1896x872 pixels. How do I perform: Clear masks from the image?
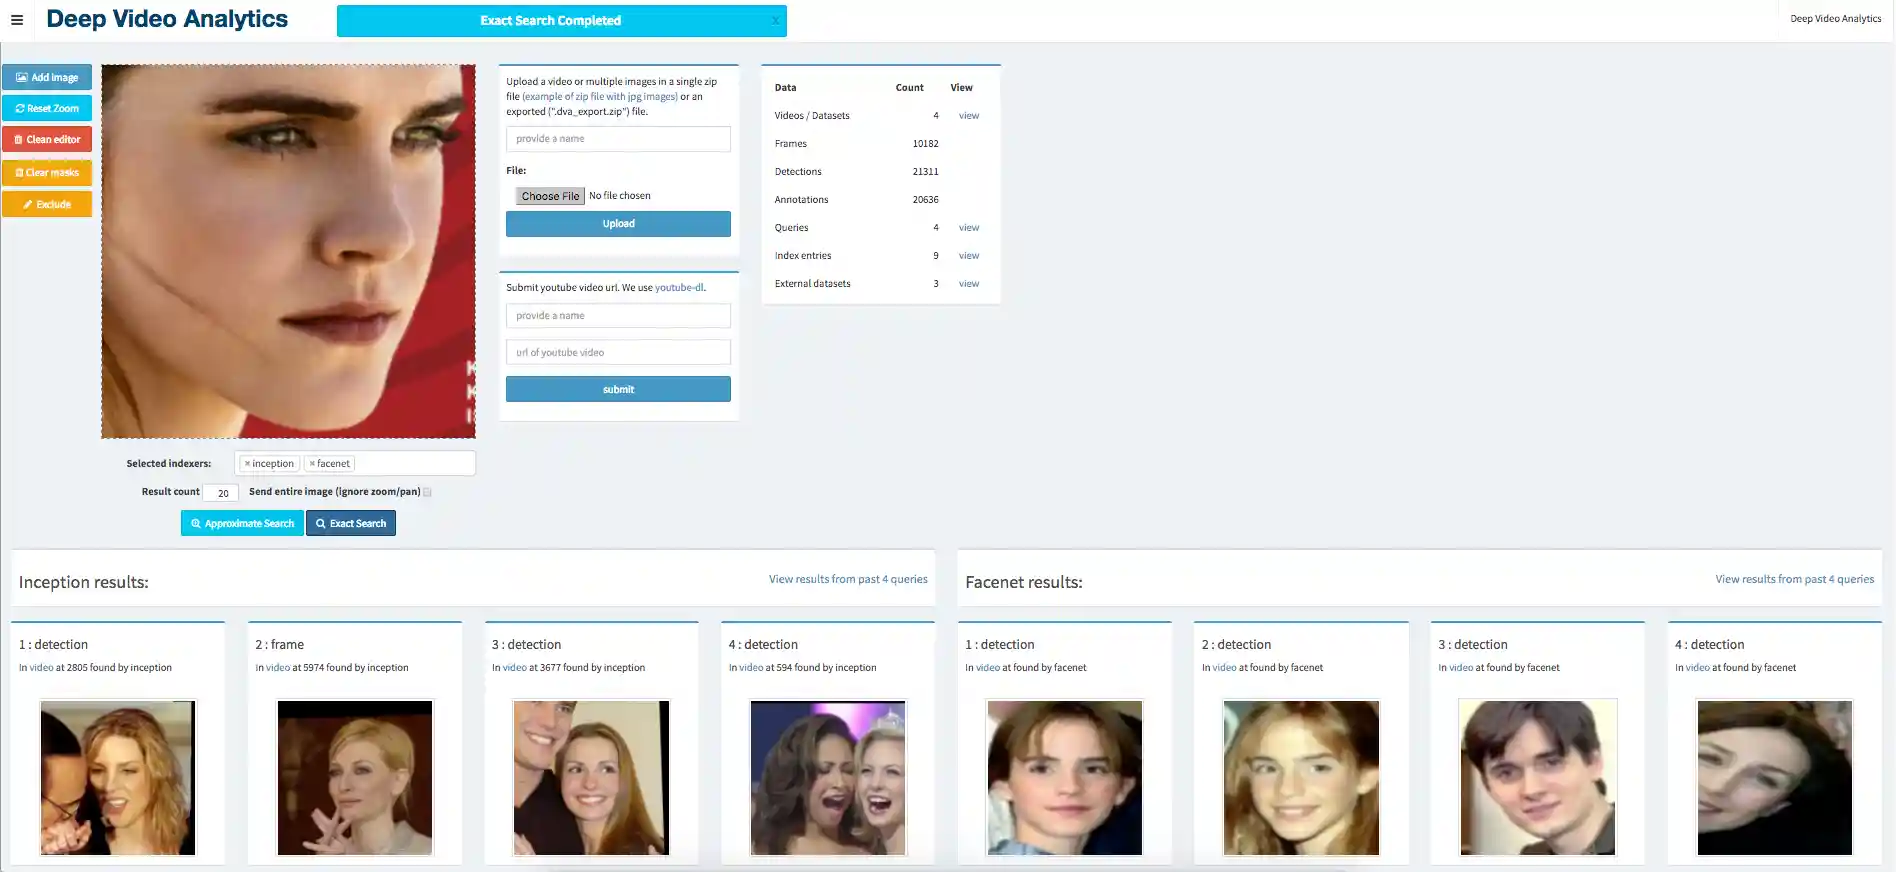(x=47, y=172)
